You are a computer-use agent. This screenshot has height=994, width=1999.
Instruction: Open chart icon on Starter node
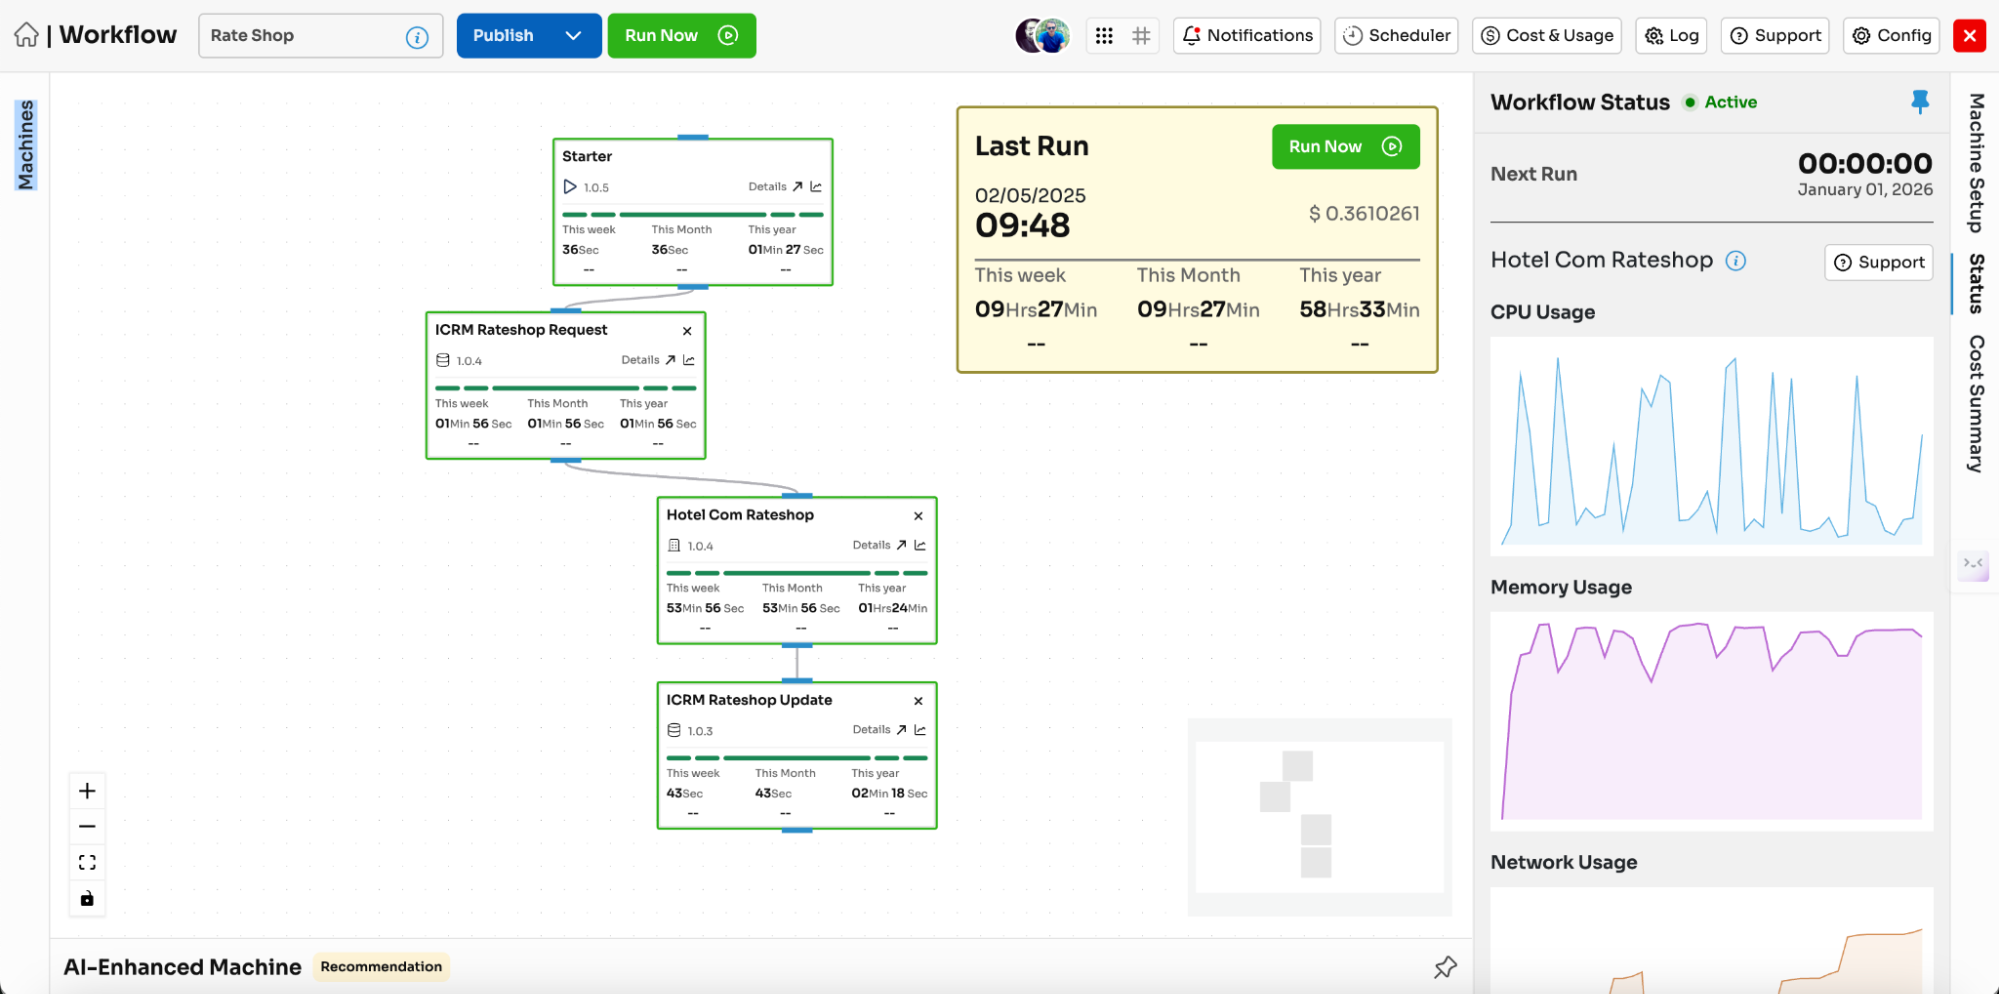point(816,187)
